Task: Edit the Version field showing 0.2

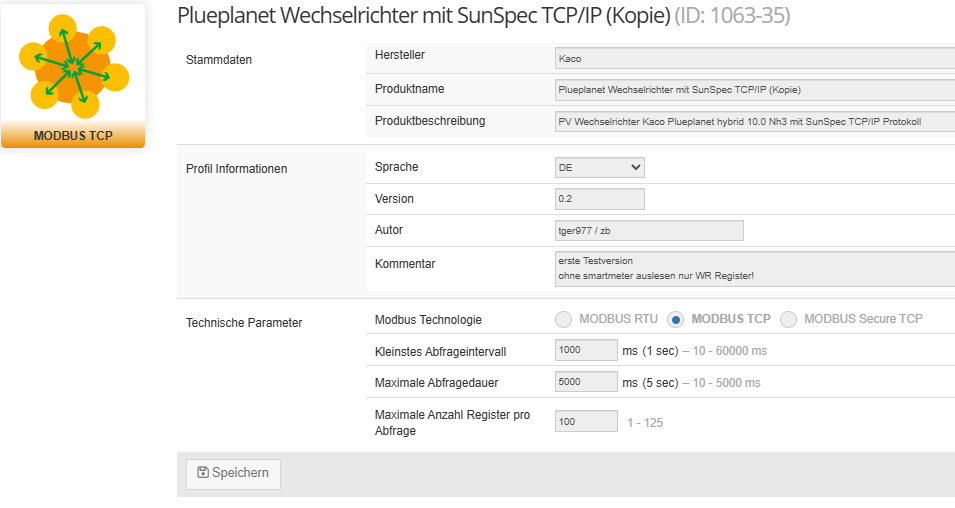Action: point(600,199)
